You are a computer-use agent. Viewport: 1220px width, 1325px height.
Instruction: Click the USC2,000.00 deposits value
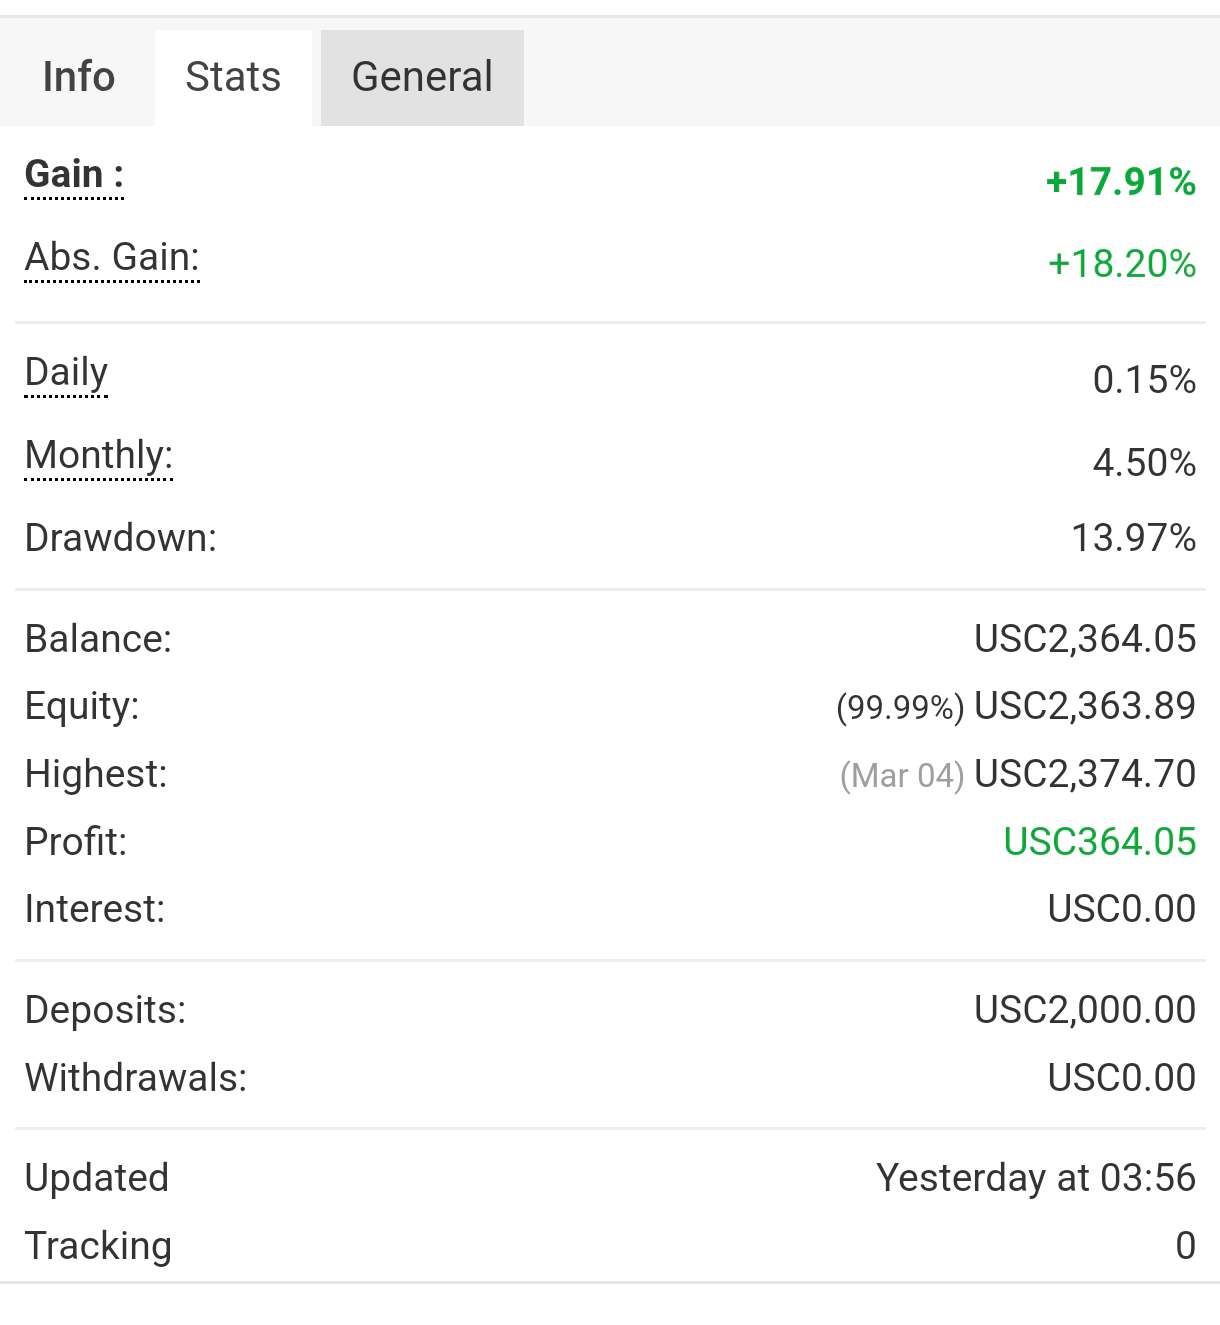1085,1010
